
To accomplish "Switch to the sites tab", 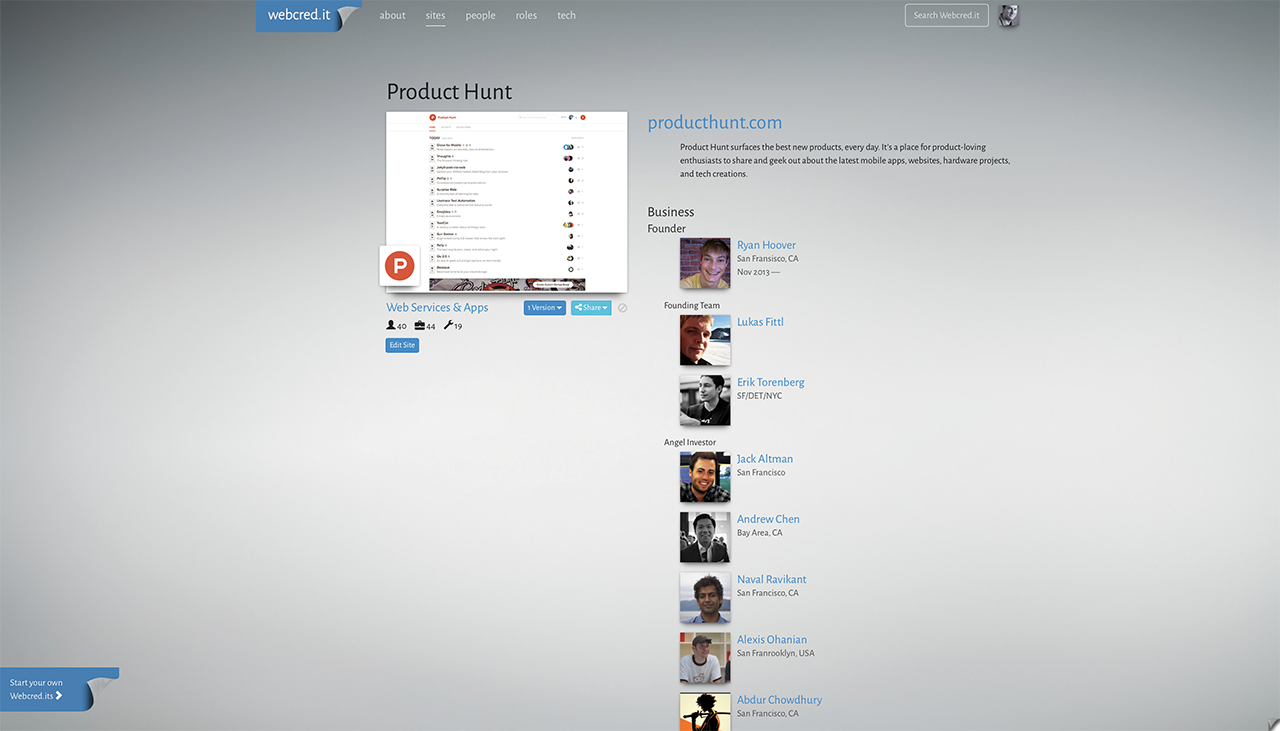I will tap(435, 15).
